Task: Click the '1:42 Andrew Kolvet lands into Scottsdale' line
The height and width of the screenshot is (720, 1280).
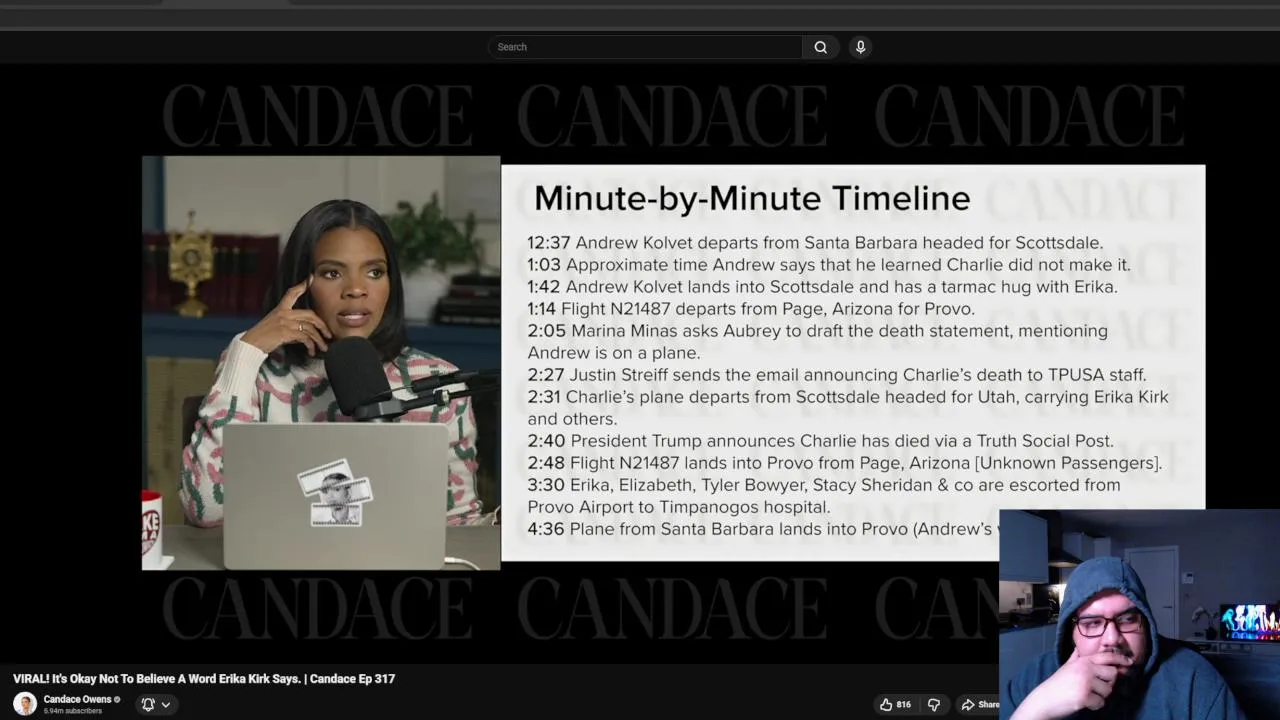Action: coord(822,287)
